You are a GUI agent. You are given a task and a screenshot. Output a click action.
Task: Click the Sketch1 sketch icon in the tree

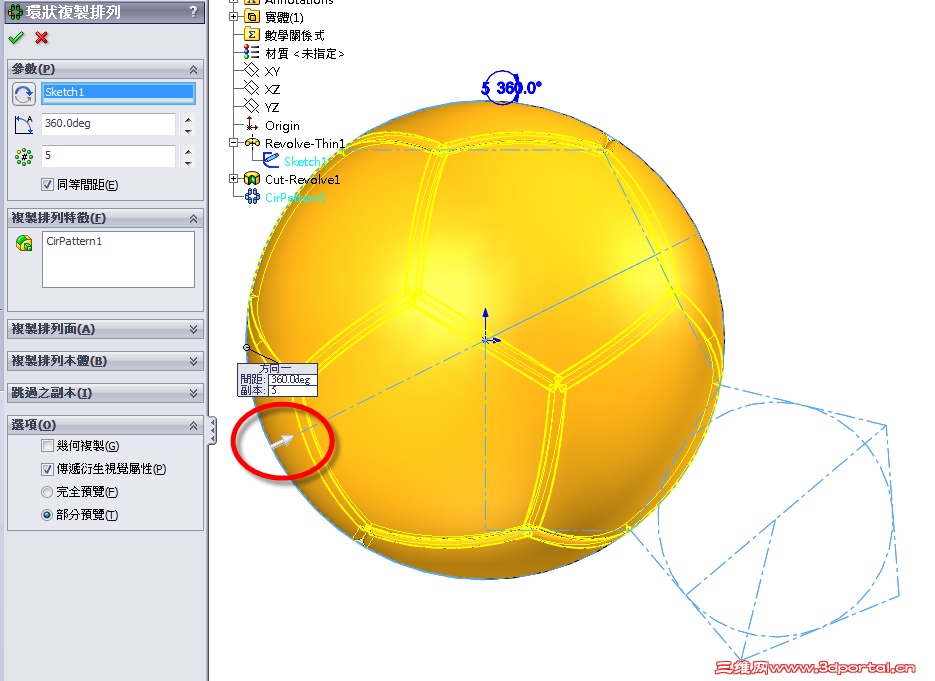click(271, 160)
